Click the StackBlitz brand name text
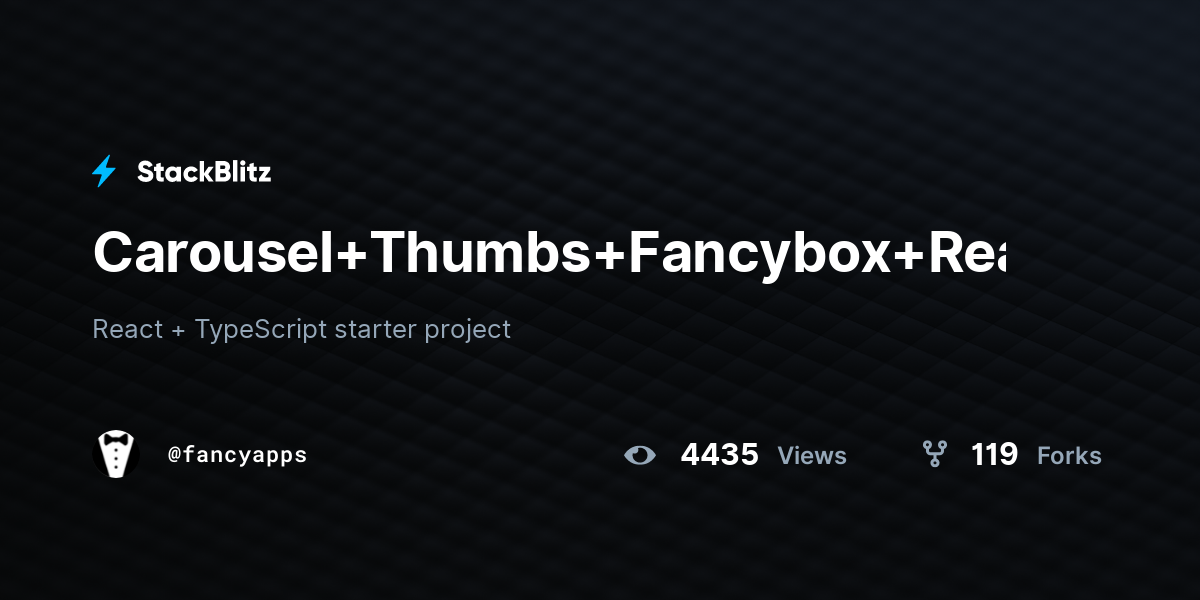 click(204, 172)
